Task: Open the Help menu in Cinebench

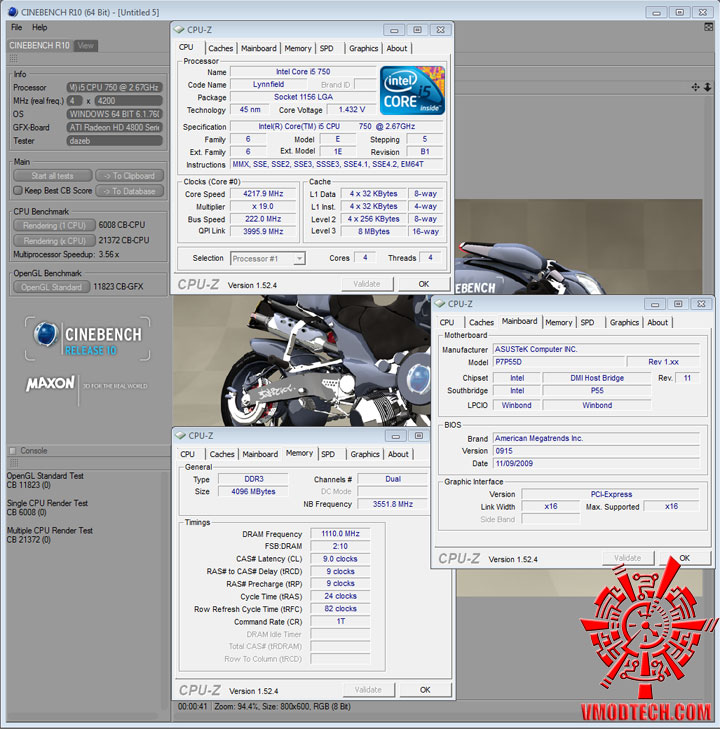Action: (40, 27)
